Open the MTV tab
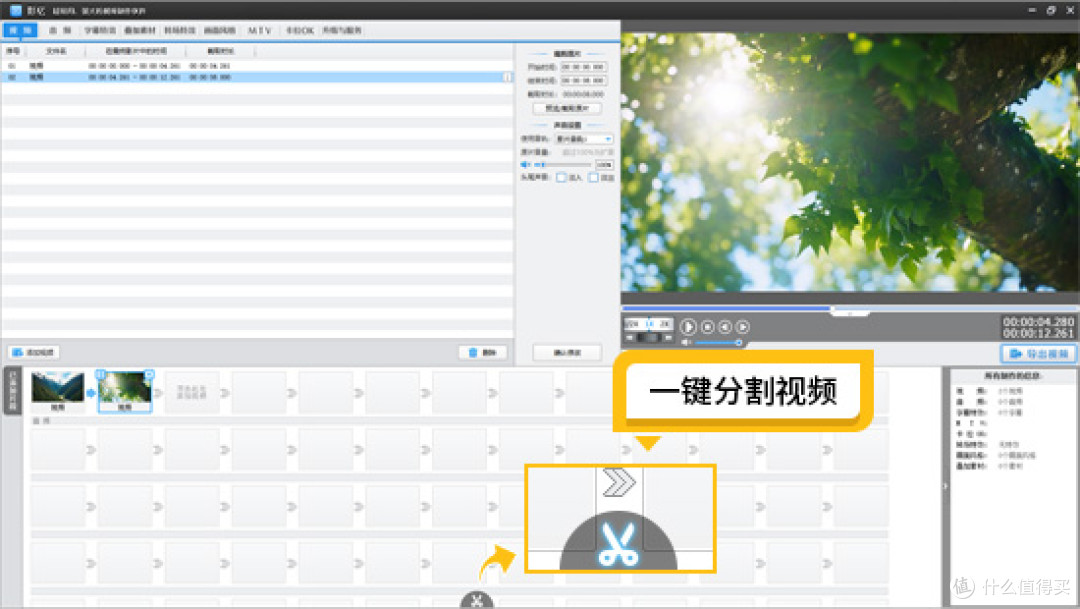 tap(260, 30)
